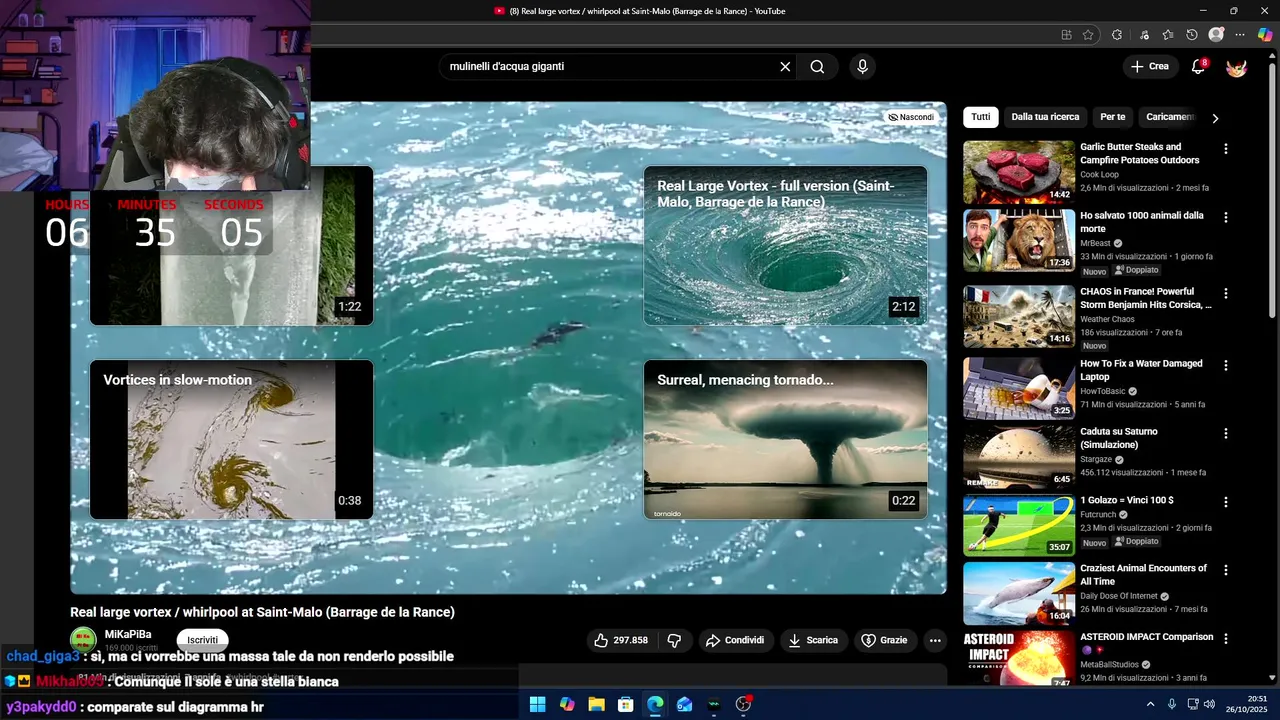Screen dimensions: 1280x720
Task: Open browser settings three-dot menu
Action: (x=1240, y=35)
